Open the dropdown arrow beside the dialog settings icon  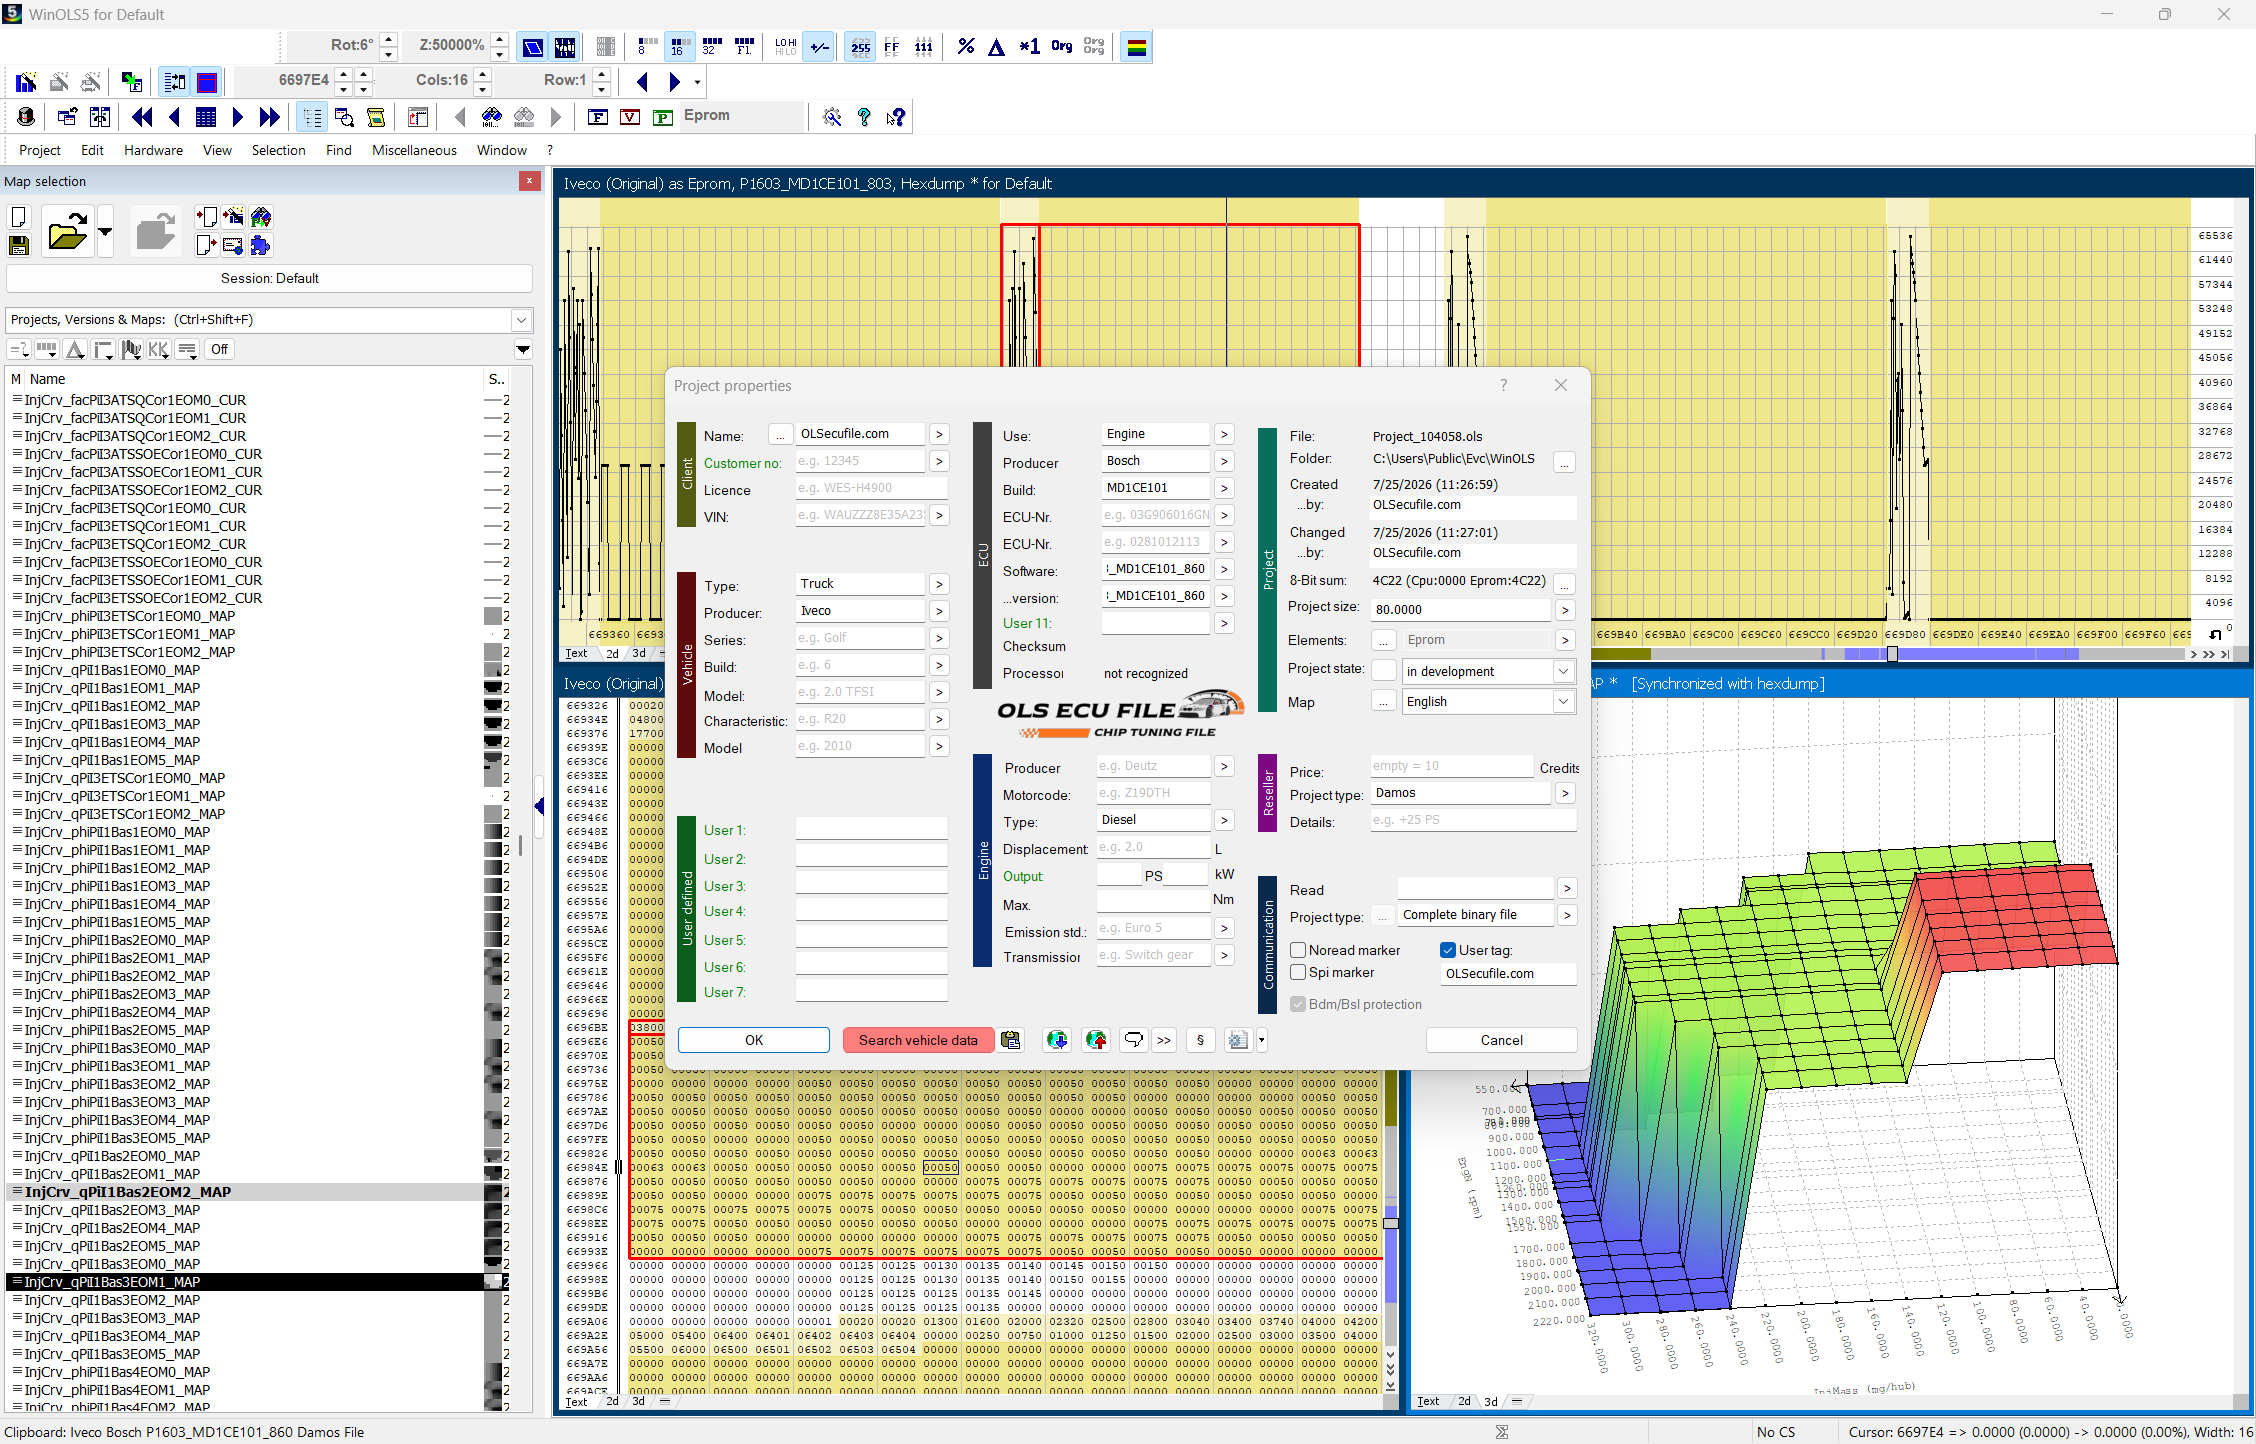click(1261, 1040)
